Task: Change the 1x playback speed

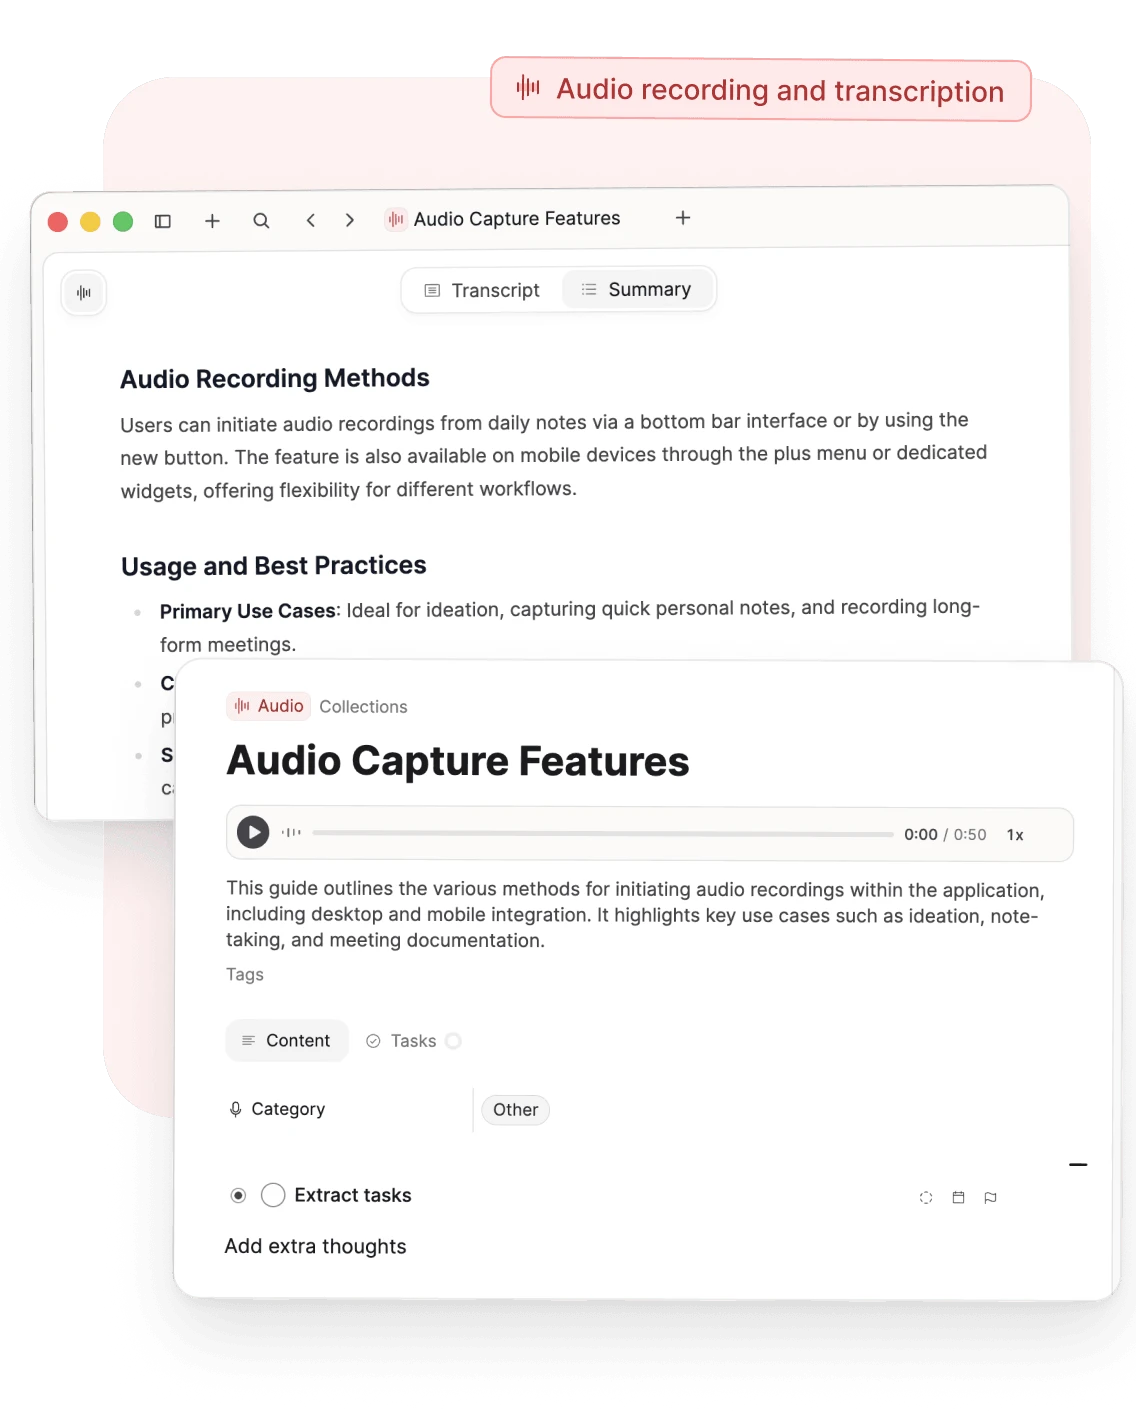Action: pos(1015,835)
